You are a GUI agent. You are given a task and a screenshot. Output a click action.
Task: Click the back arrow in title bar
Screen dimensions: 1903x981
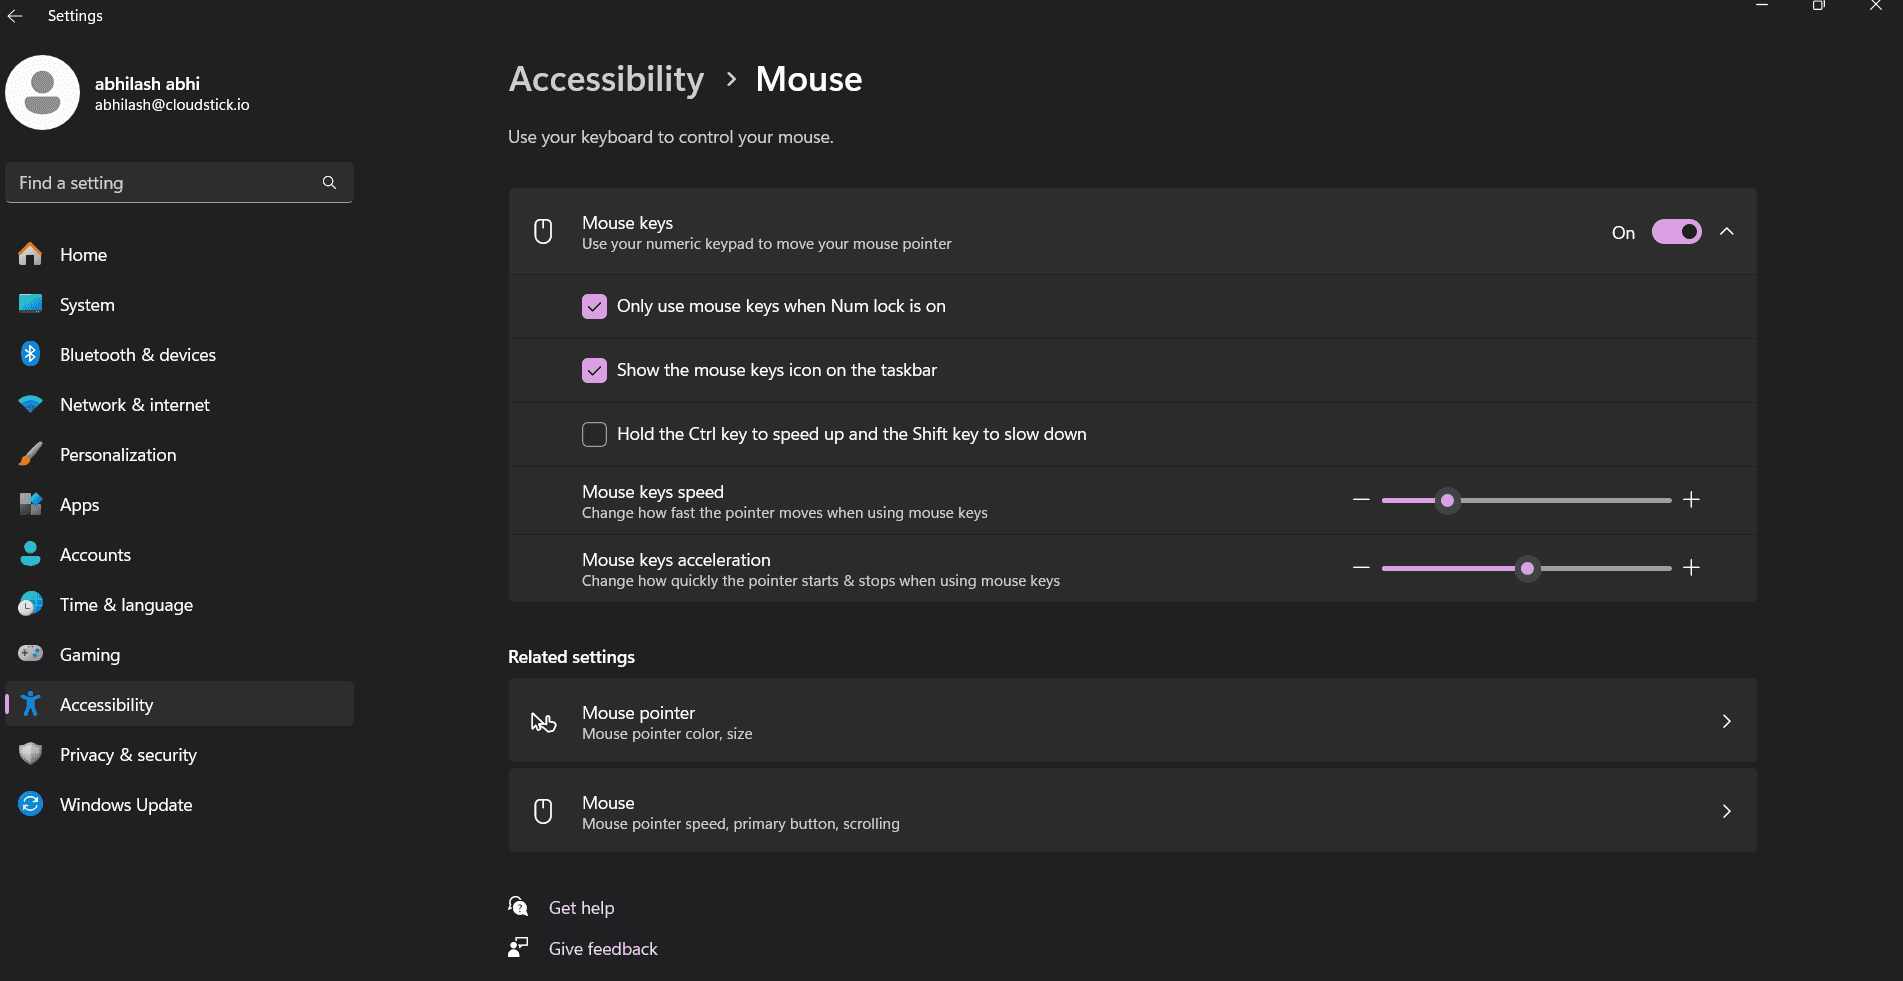click(x=15, y=16)
